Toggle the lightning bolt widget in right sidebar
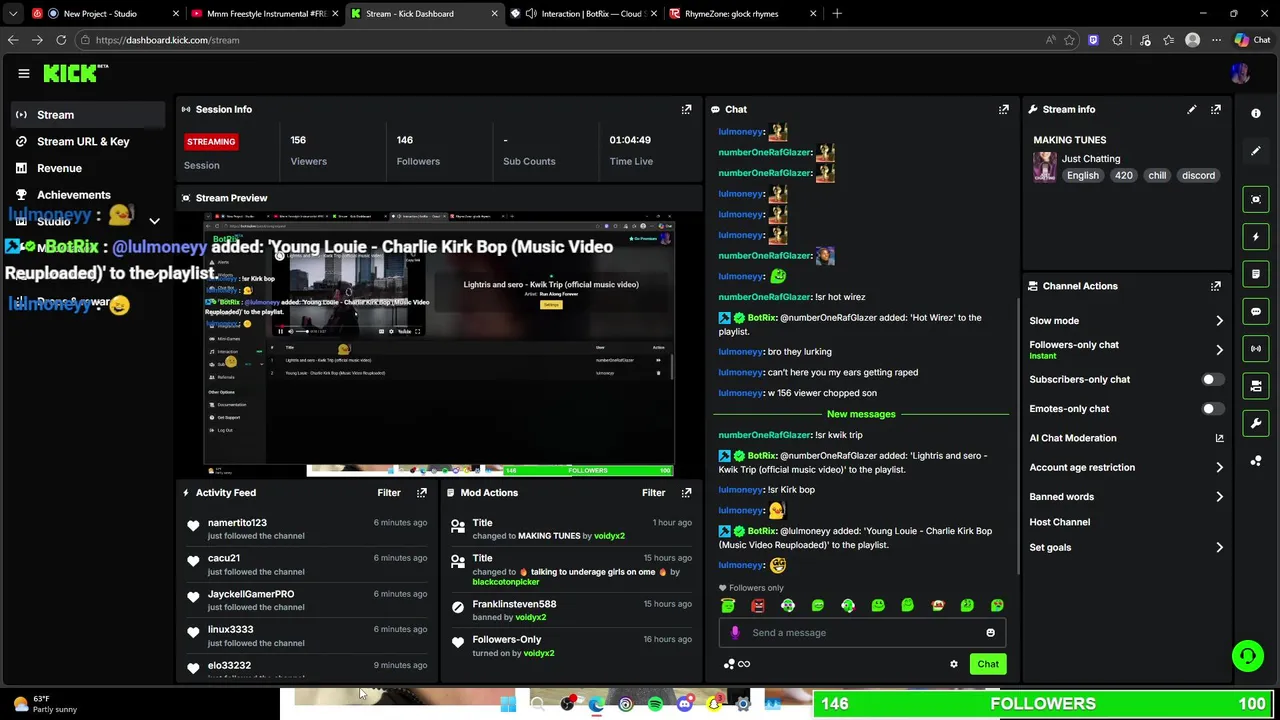1280x720 pixels. tap(1256, 237)
